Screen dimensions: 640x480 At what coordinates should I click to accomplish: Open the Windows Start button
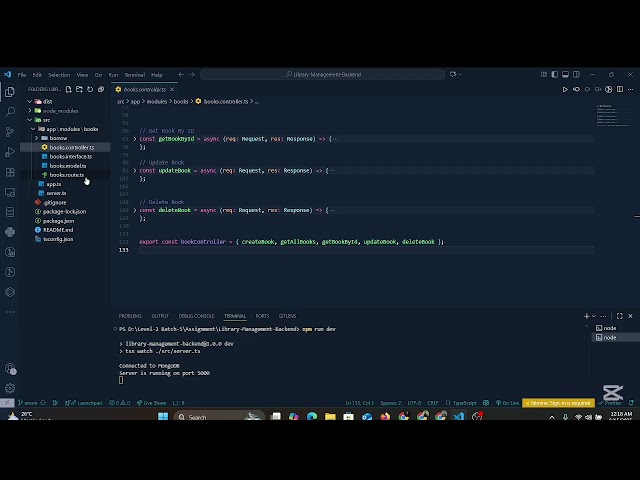pyautogui.click(x=163, y=417)
